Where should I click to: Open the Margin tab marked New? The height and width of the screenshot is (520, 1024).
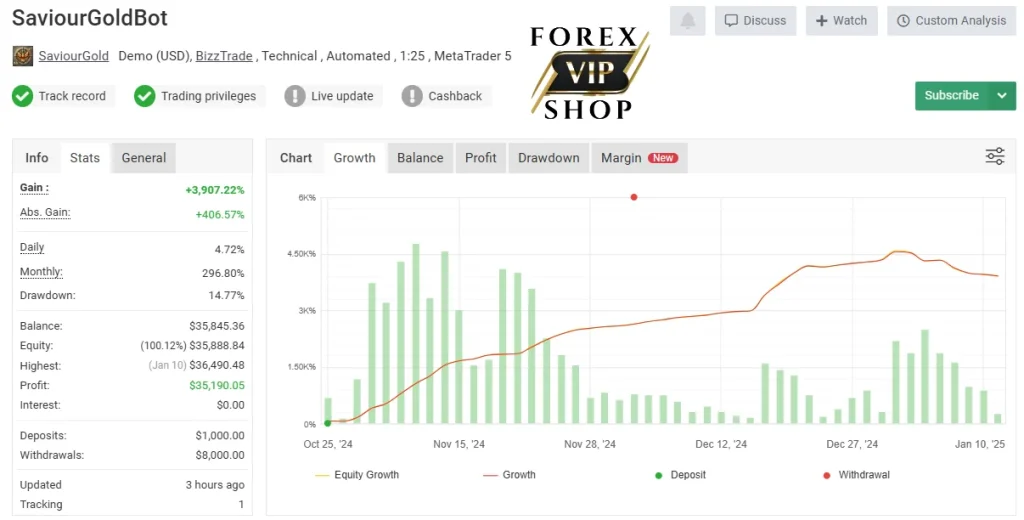pyautogui.click(x=639, y=157)
